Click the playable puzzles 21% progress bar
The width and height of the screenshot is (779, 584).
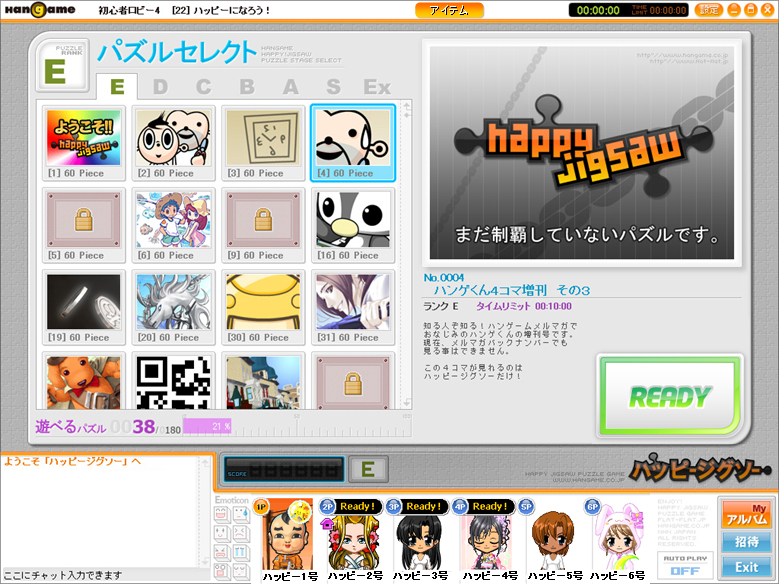coord(297,426)
